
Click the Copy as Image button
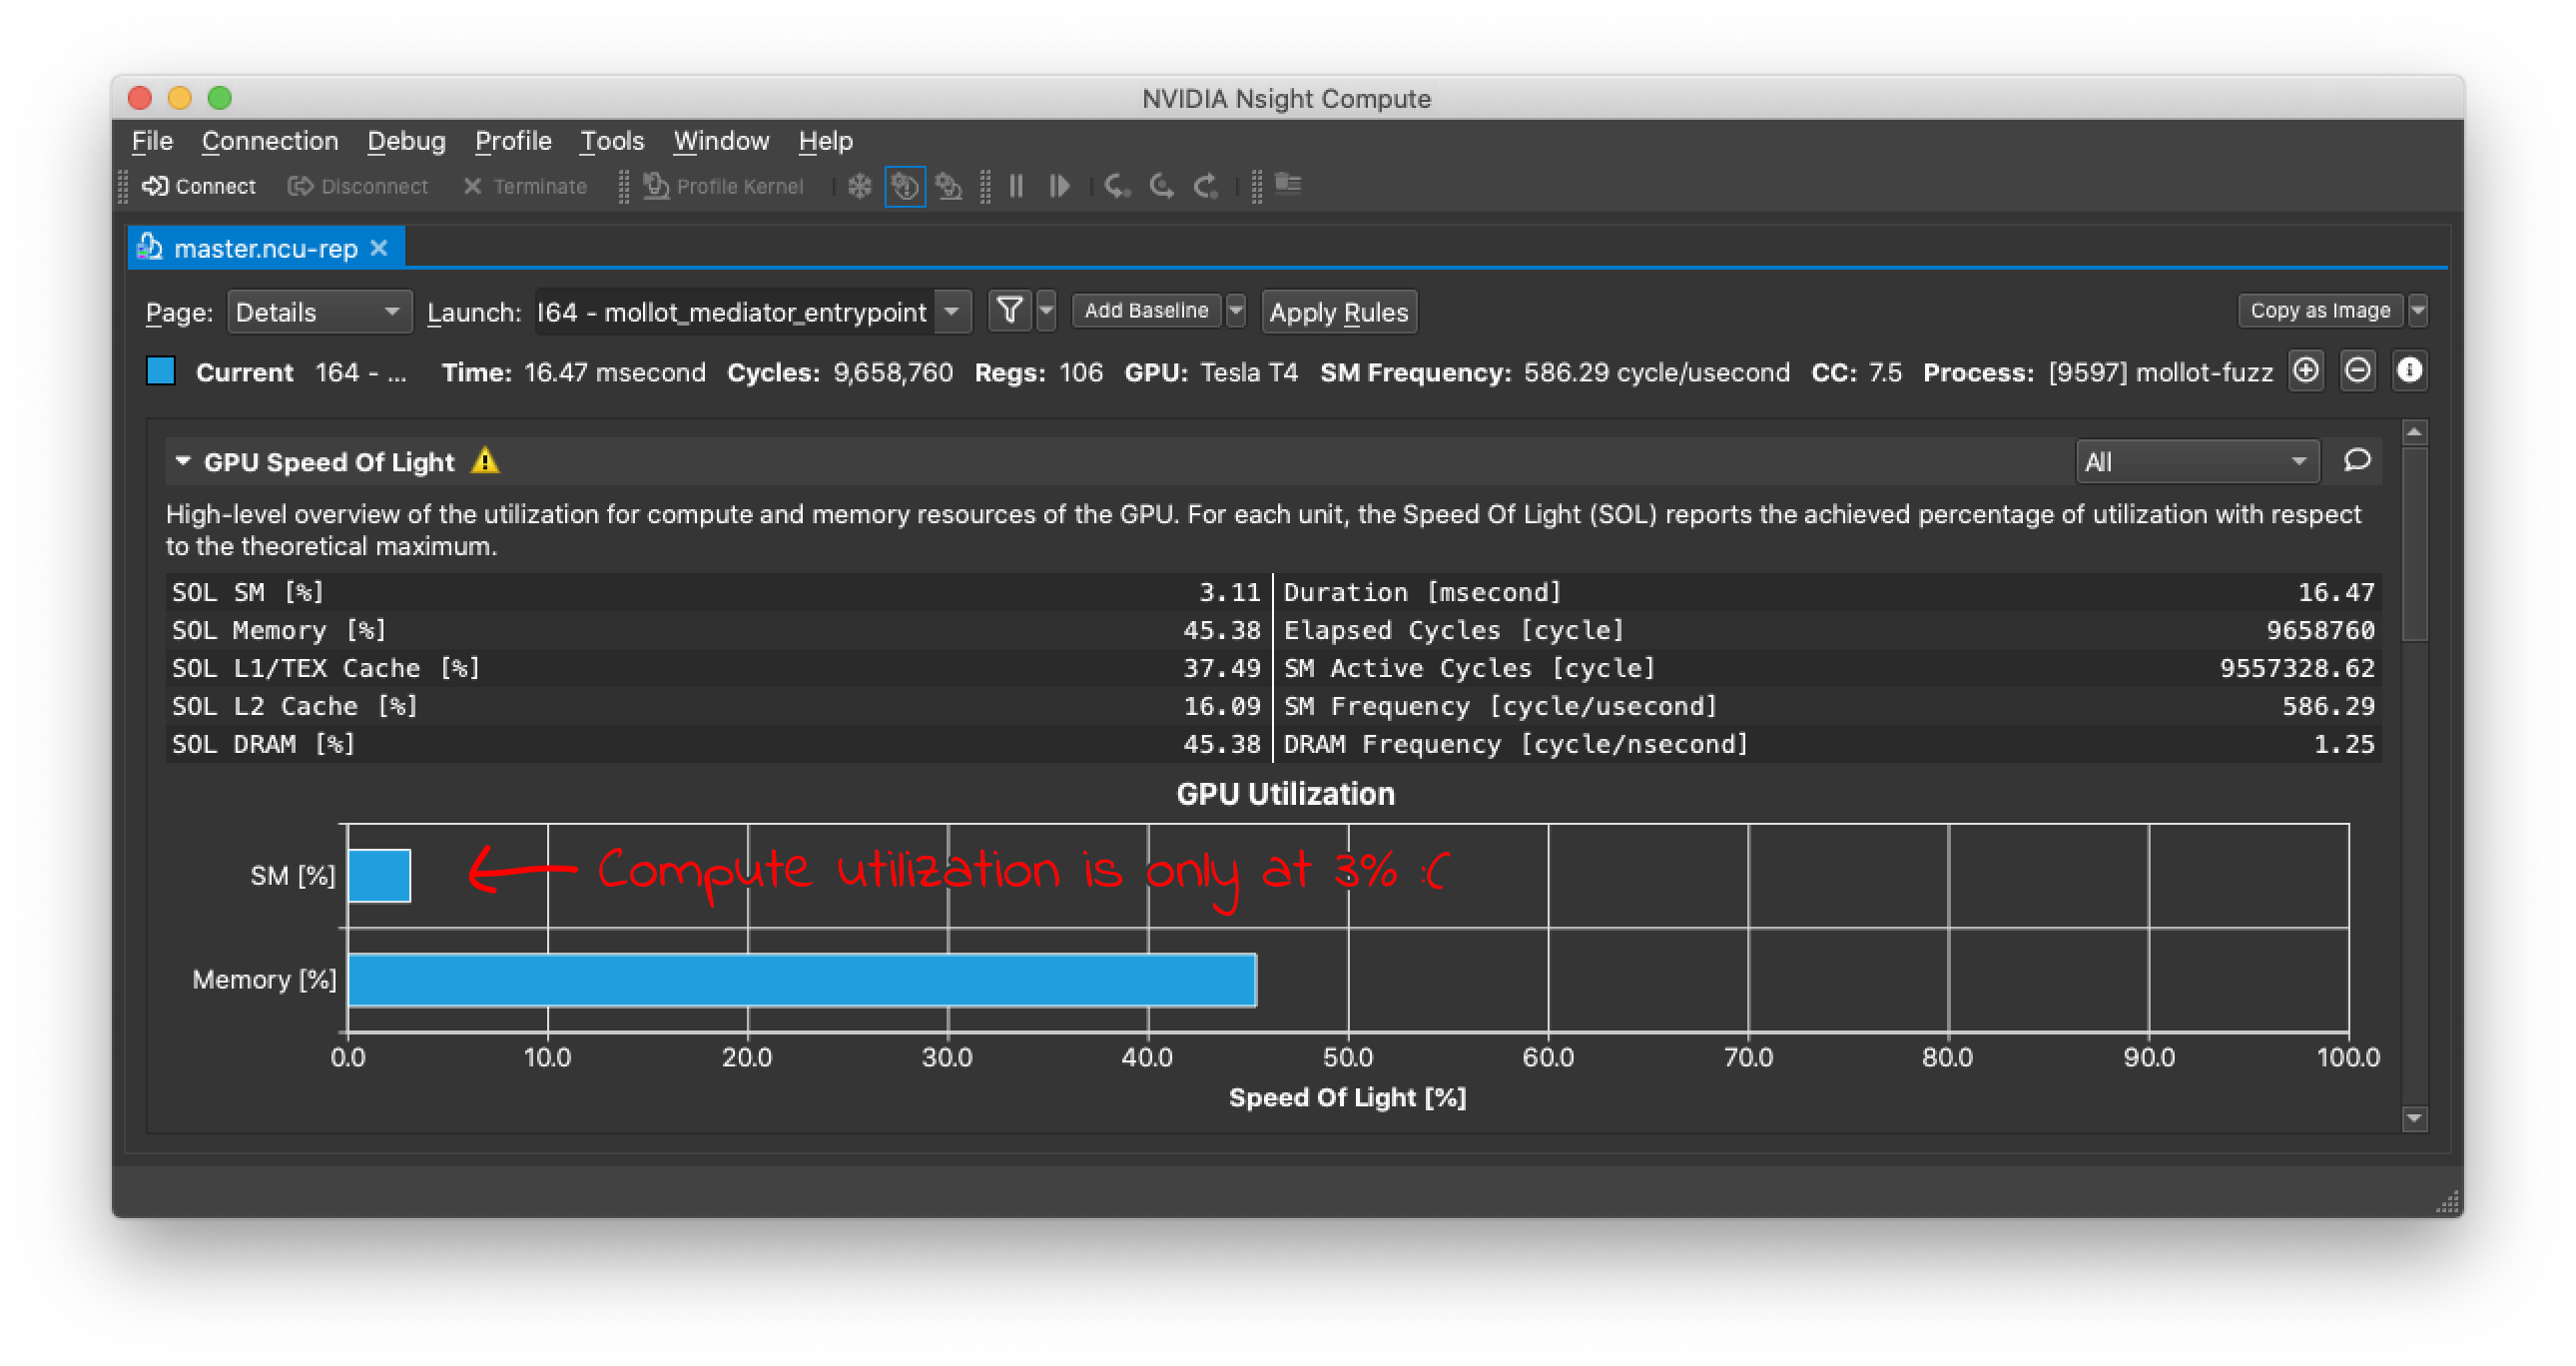click(x=2322, y=310)
